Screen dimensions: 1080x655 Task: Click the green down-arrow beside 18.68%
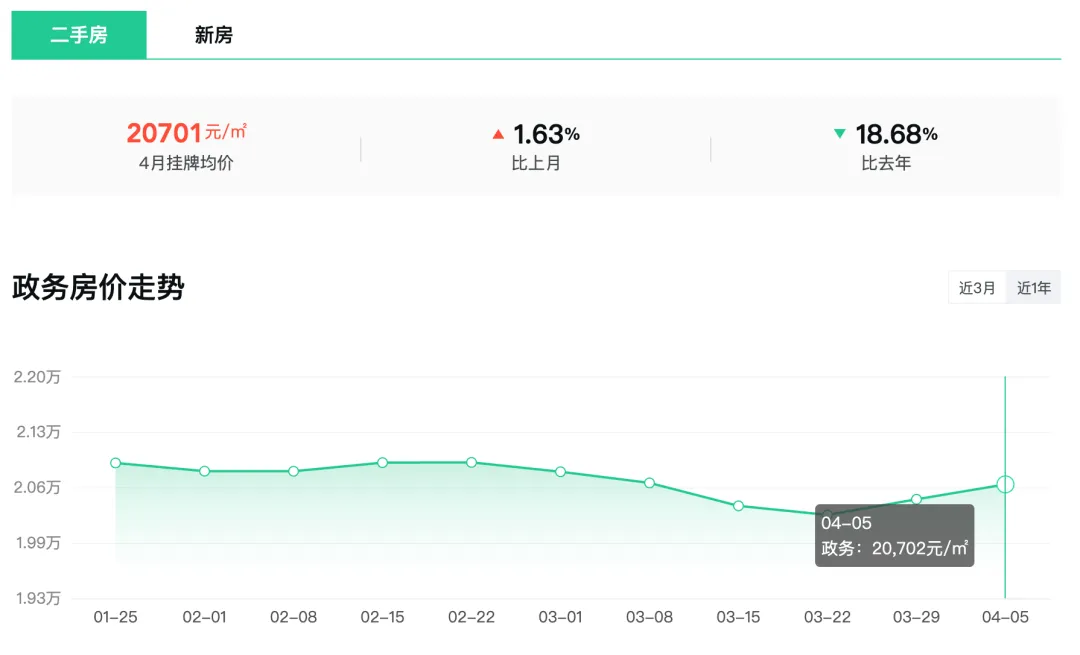pyautogui.click(x=840, y=133)
